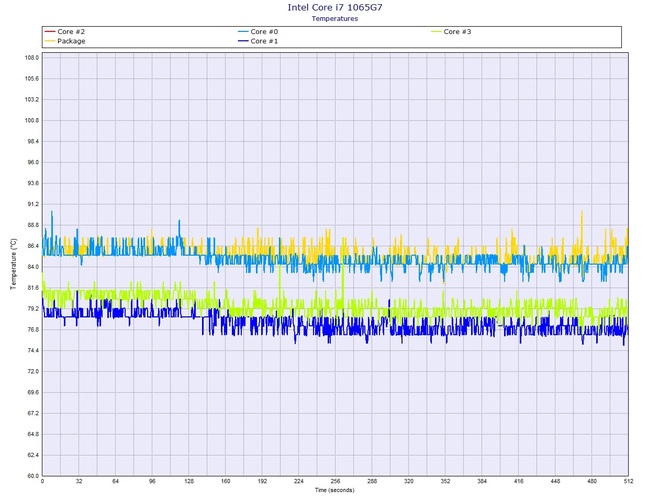The image size is (670, 502).
Task: Click the 60.0 y-axis value
Action: tap(32, 476)
